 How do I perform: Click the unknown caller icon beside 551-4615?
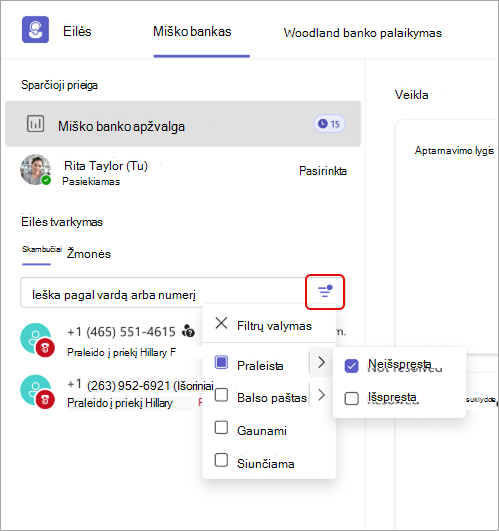tap(189, 331)
